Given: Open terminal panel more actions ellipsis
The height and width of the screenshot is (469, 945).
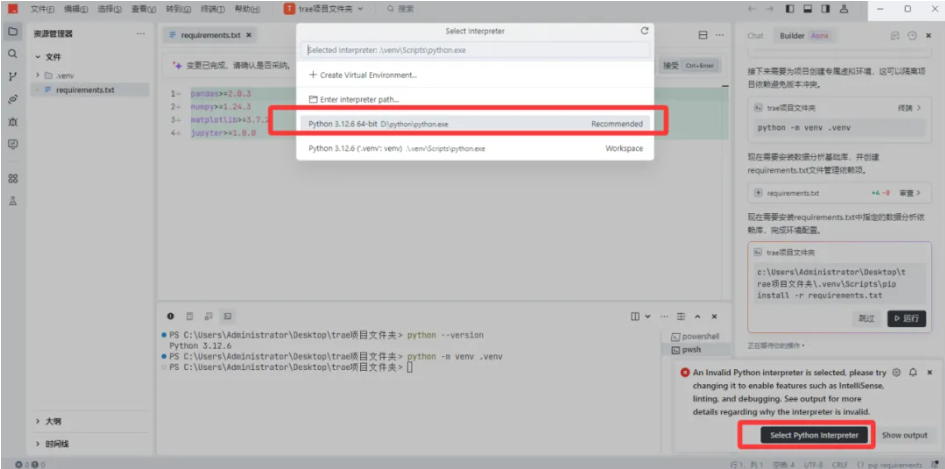Looking at the screenshot, I should pos(664,316).
